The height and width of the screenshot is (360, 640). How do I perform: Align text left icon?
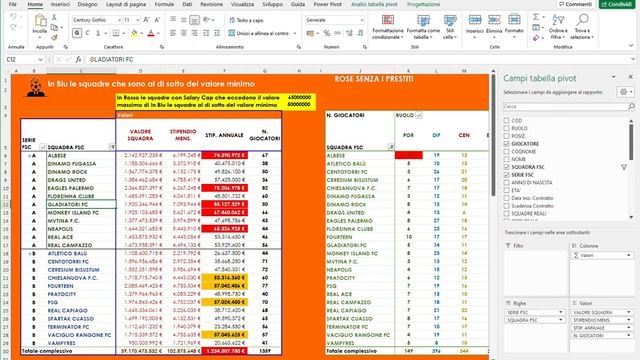tap(173, 33)
